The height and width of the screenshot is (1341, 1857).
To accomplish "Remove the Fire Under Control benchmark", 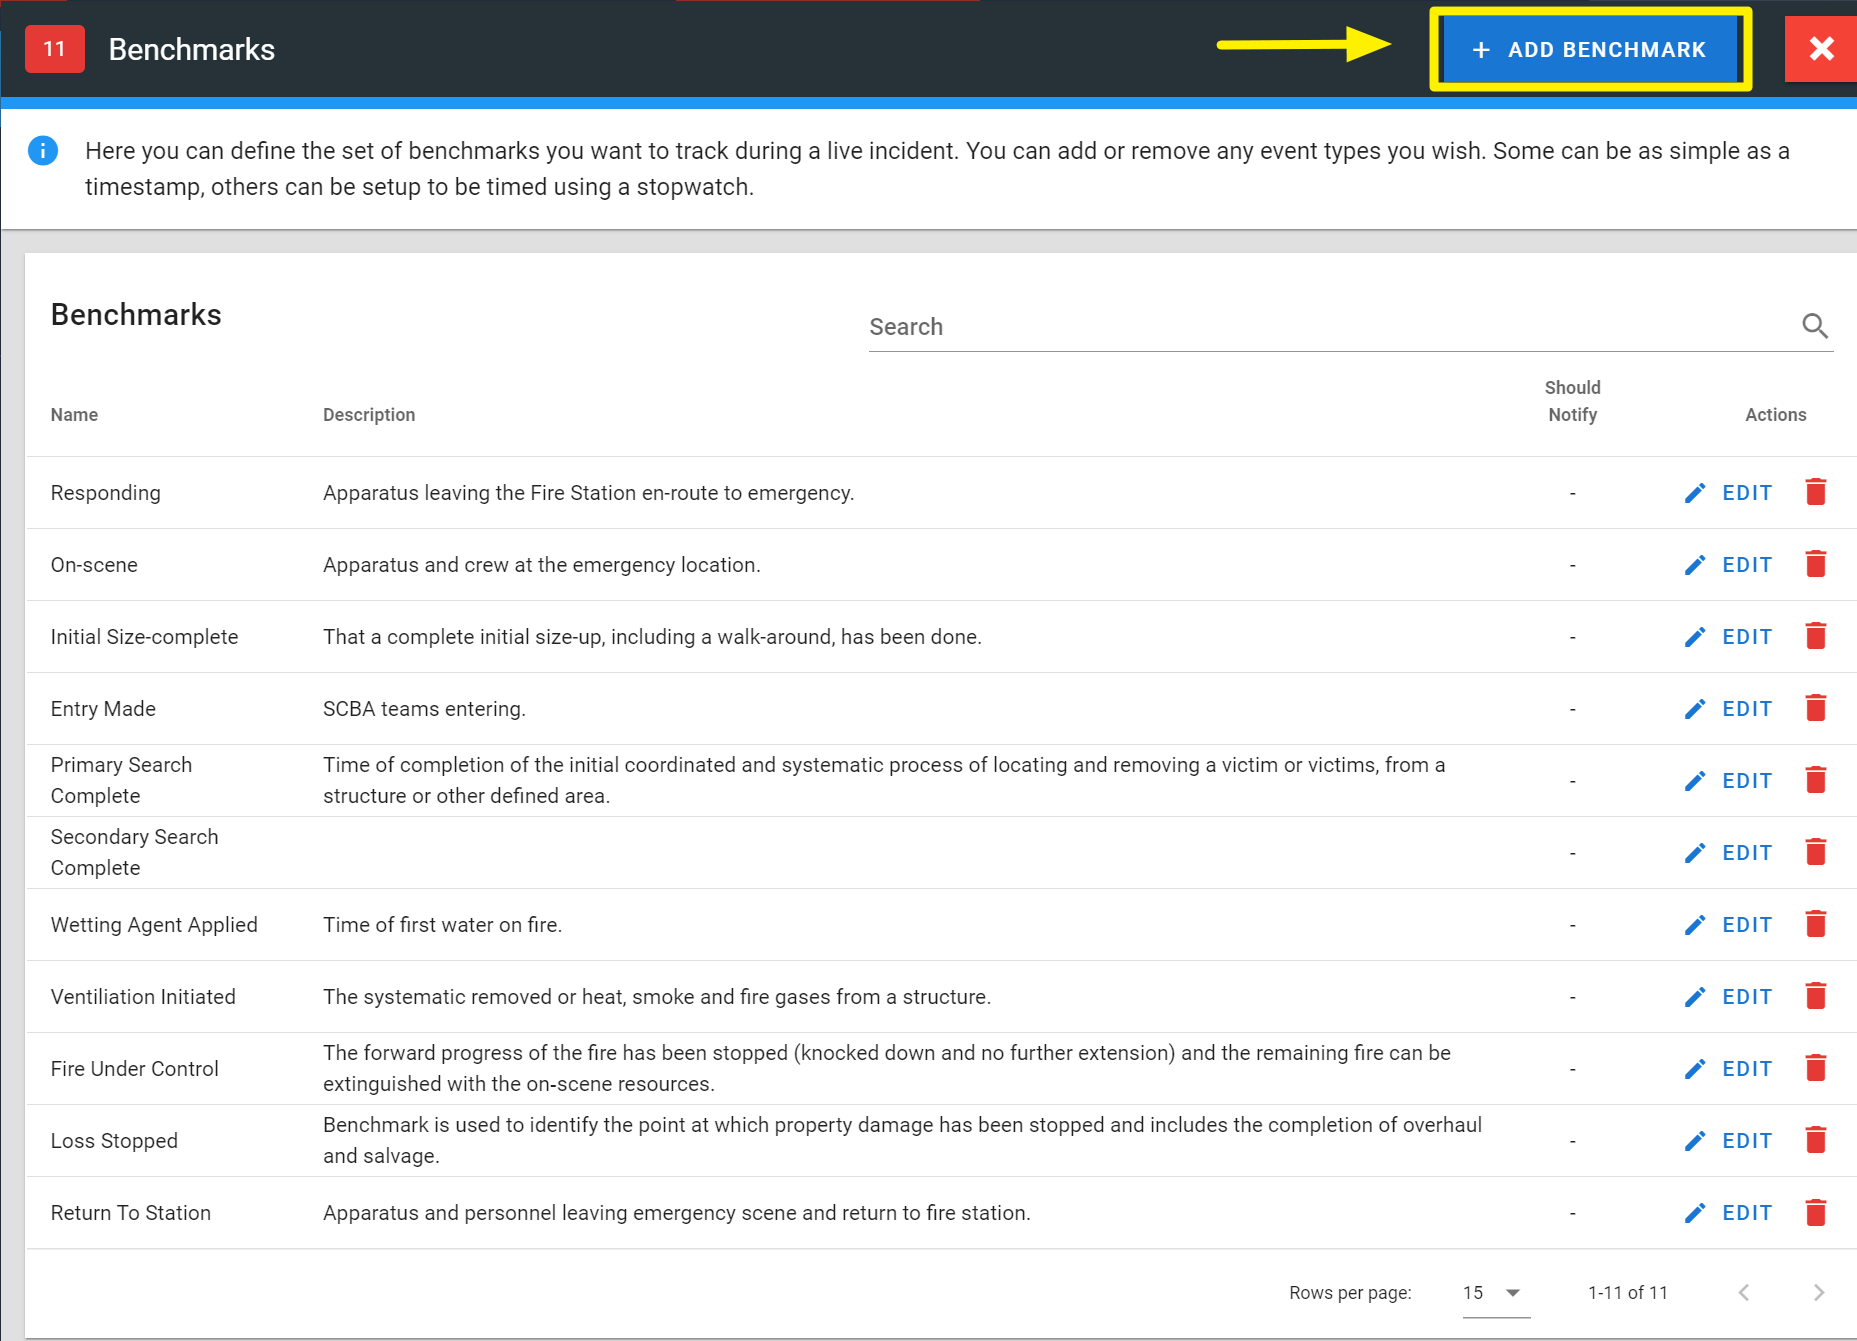I will tap(1815, 1068).
